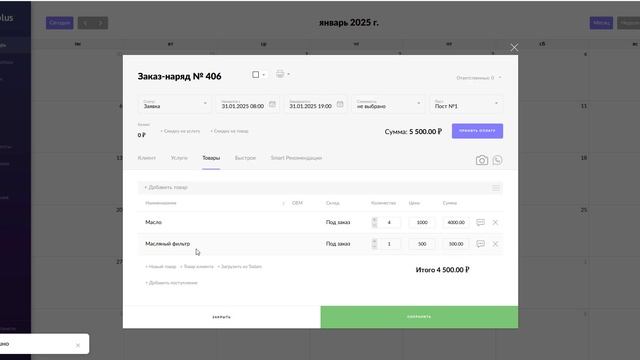Click the Скидка на услуги link
The image size is (640, 360).
coord(180,131)
